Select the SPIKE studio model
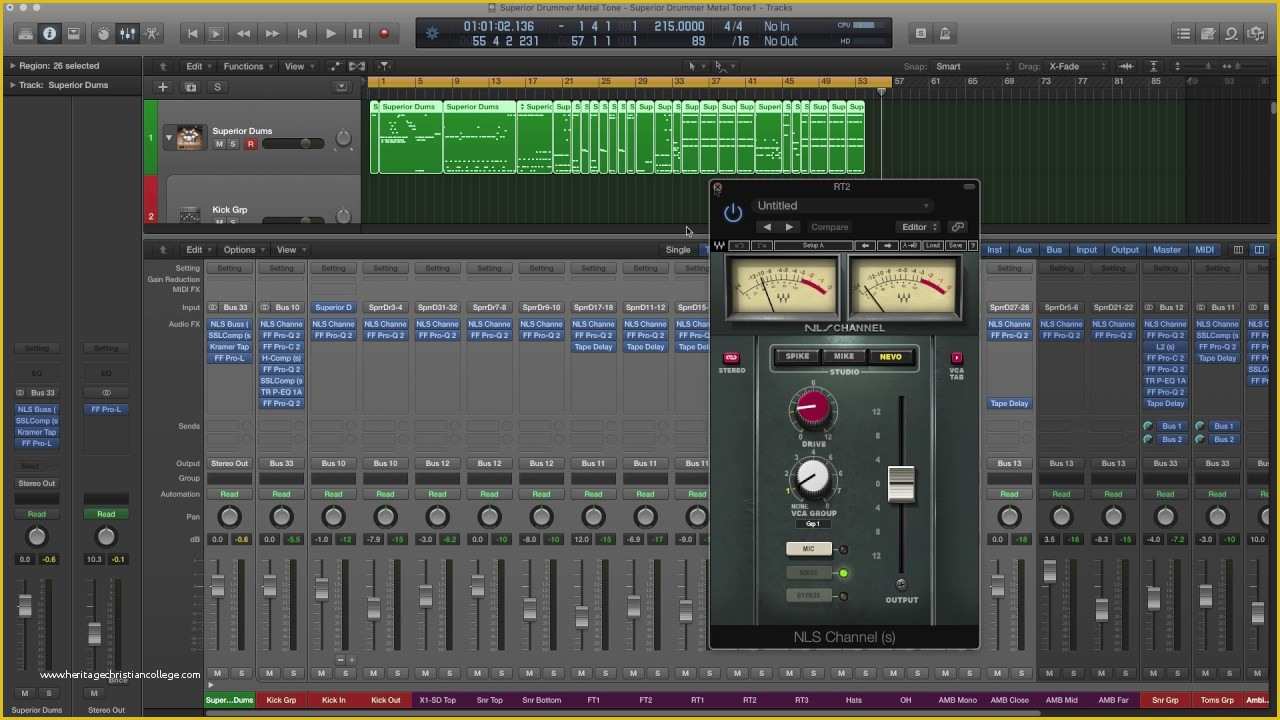The width and height of the screenshot is (1280, 720). click(x=797, y=356)
